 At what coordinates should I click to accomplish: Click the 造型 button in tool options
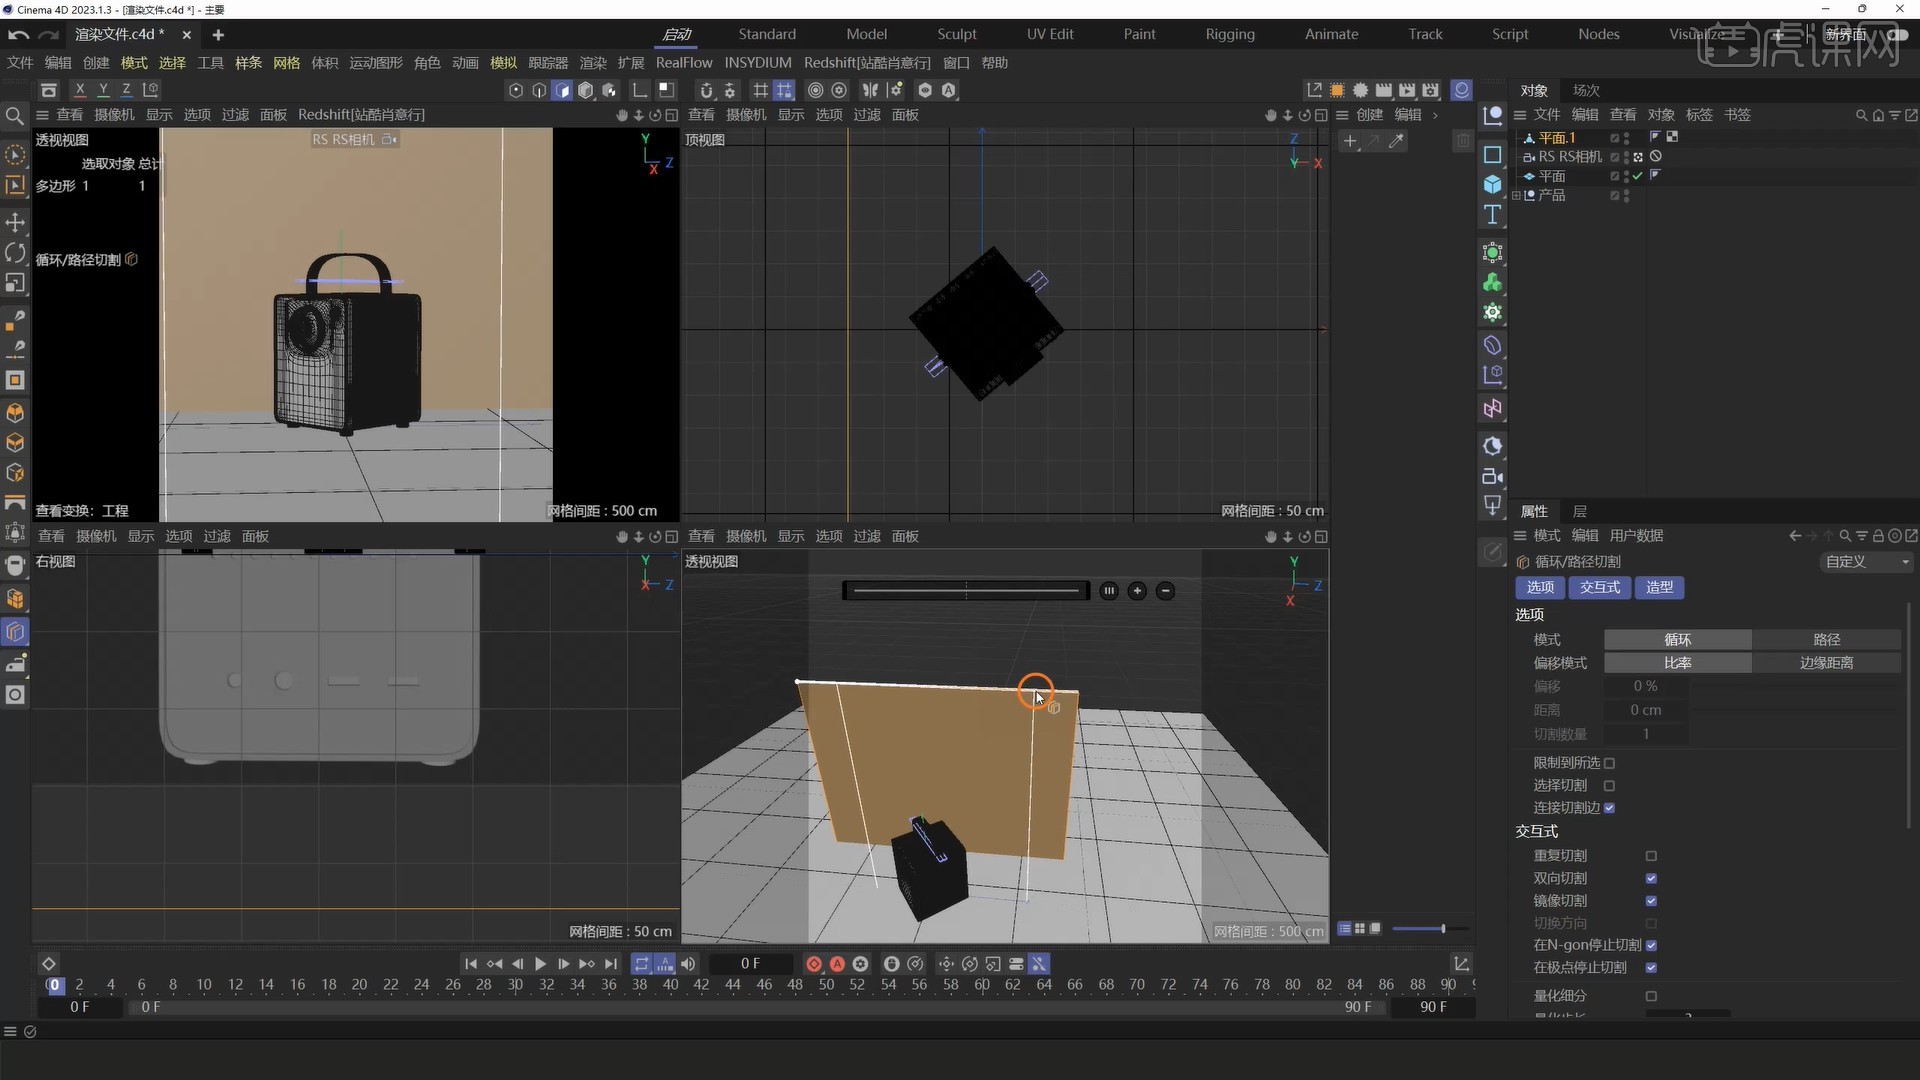[x=1659, y=588]
